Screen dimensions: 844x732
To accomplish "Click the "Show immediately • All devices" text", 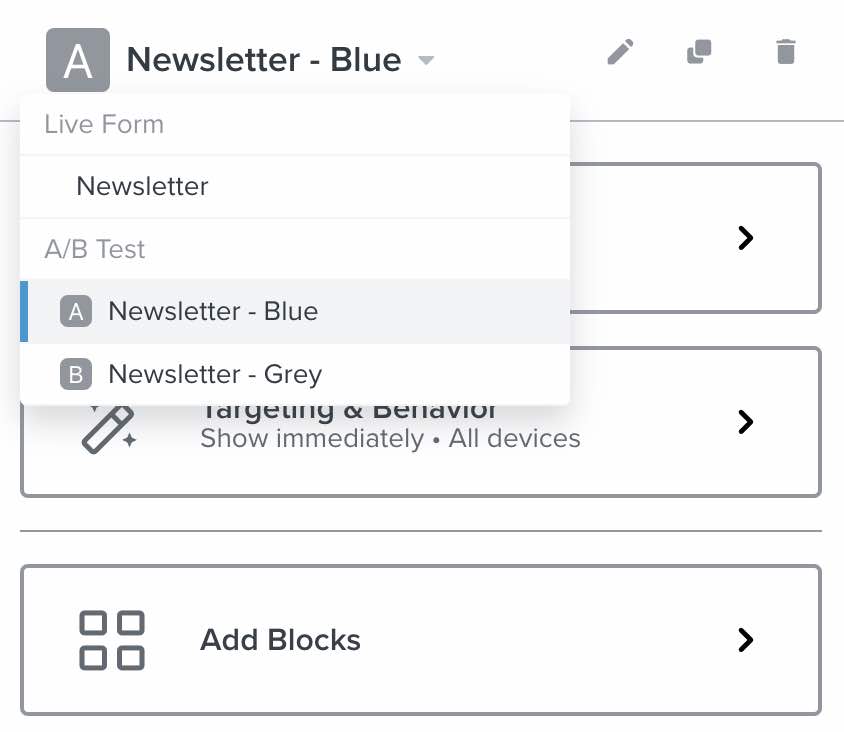I will [389, 438].
